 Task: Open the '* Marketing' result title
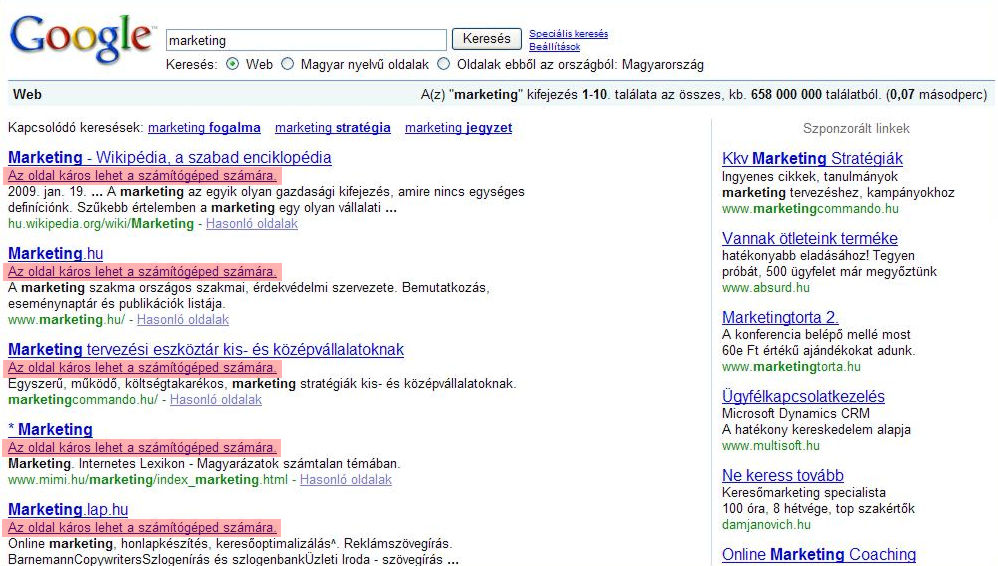click(50, 429)
